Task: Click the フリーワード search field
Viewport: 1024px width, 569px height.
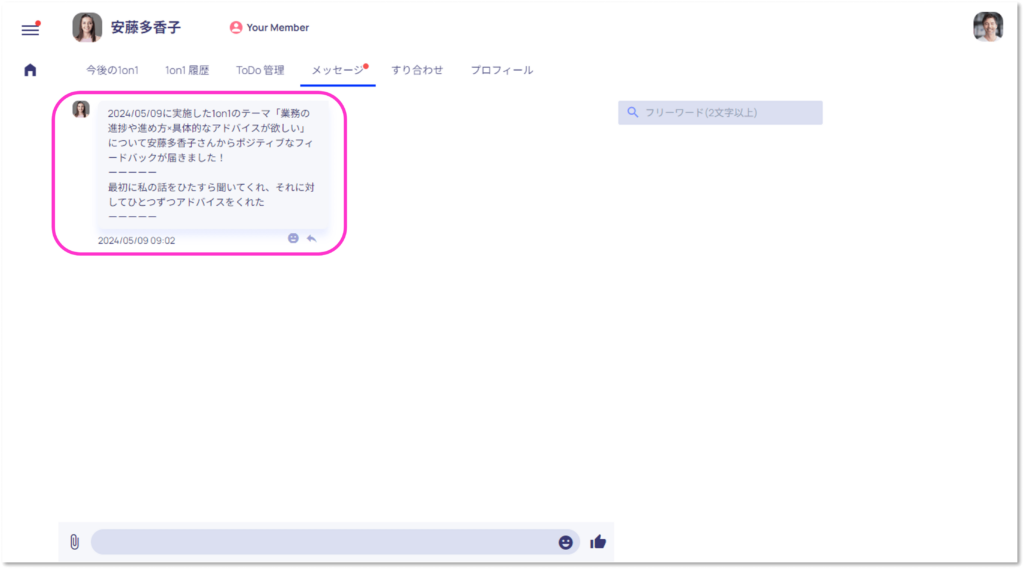Action: pos(720,112)
